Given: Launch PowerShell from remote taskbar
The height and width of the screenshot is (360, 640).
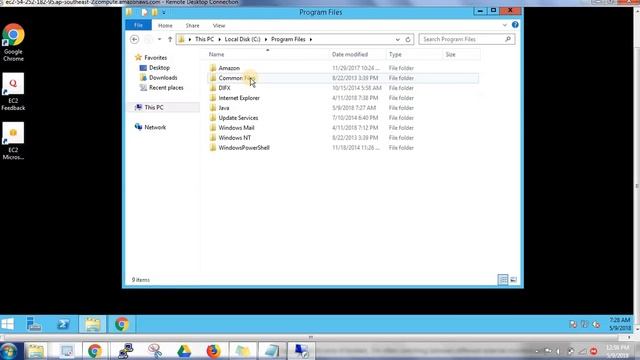Looking at the screenshot, I should tap(63, 324).
